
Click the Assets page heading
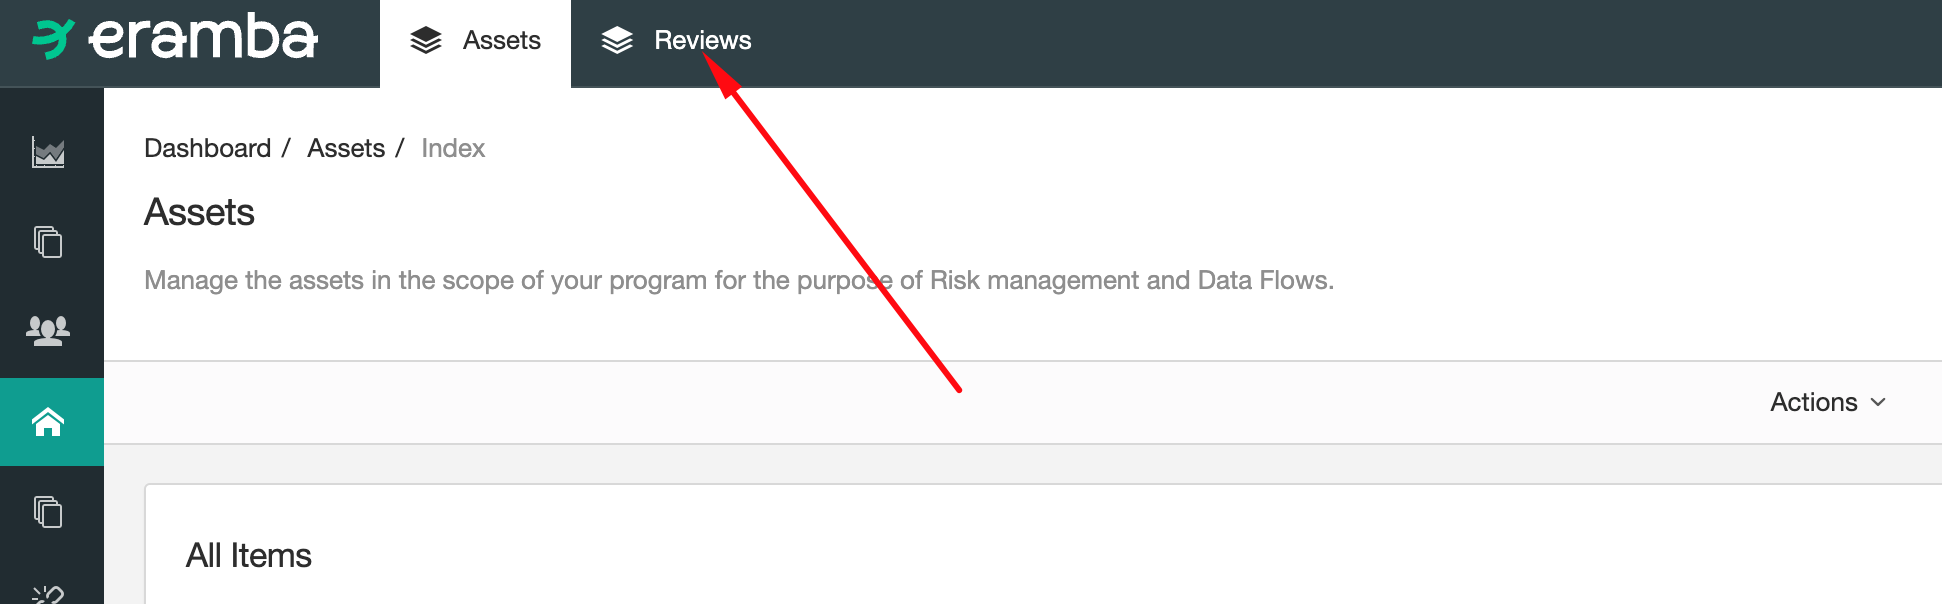tap(199, 212)
